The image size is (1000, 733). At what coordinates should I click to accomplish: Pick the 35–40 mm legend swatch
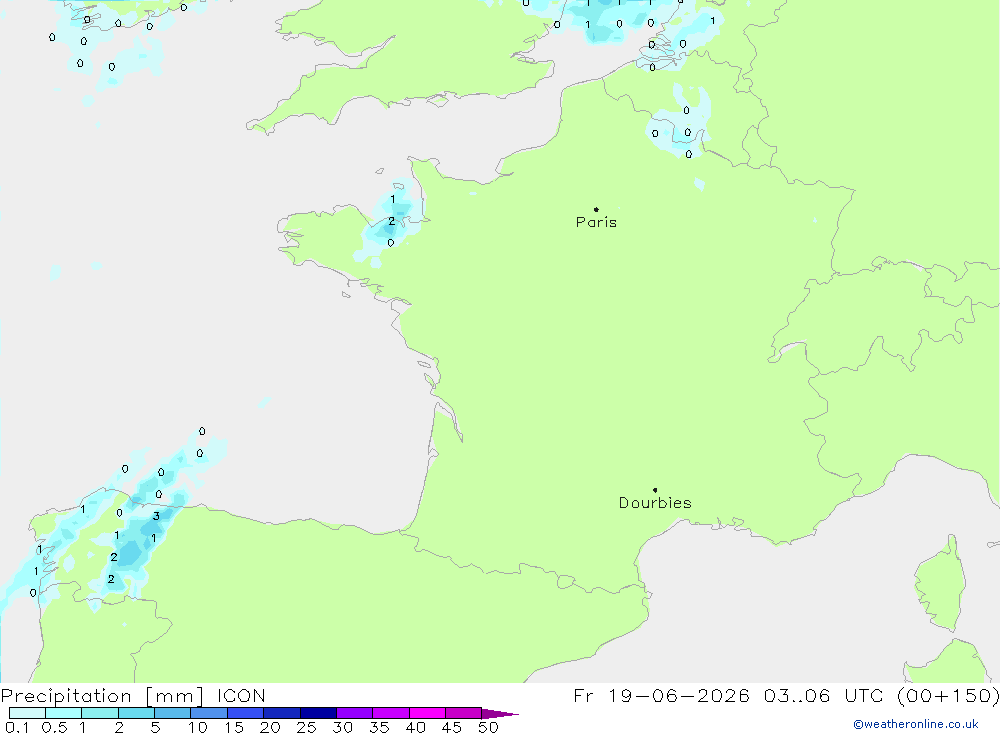pyautogui.click(x=391, y=713)
